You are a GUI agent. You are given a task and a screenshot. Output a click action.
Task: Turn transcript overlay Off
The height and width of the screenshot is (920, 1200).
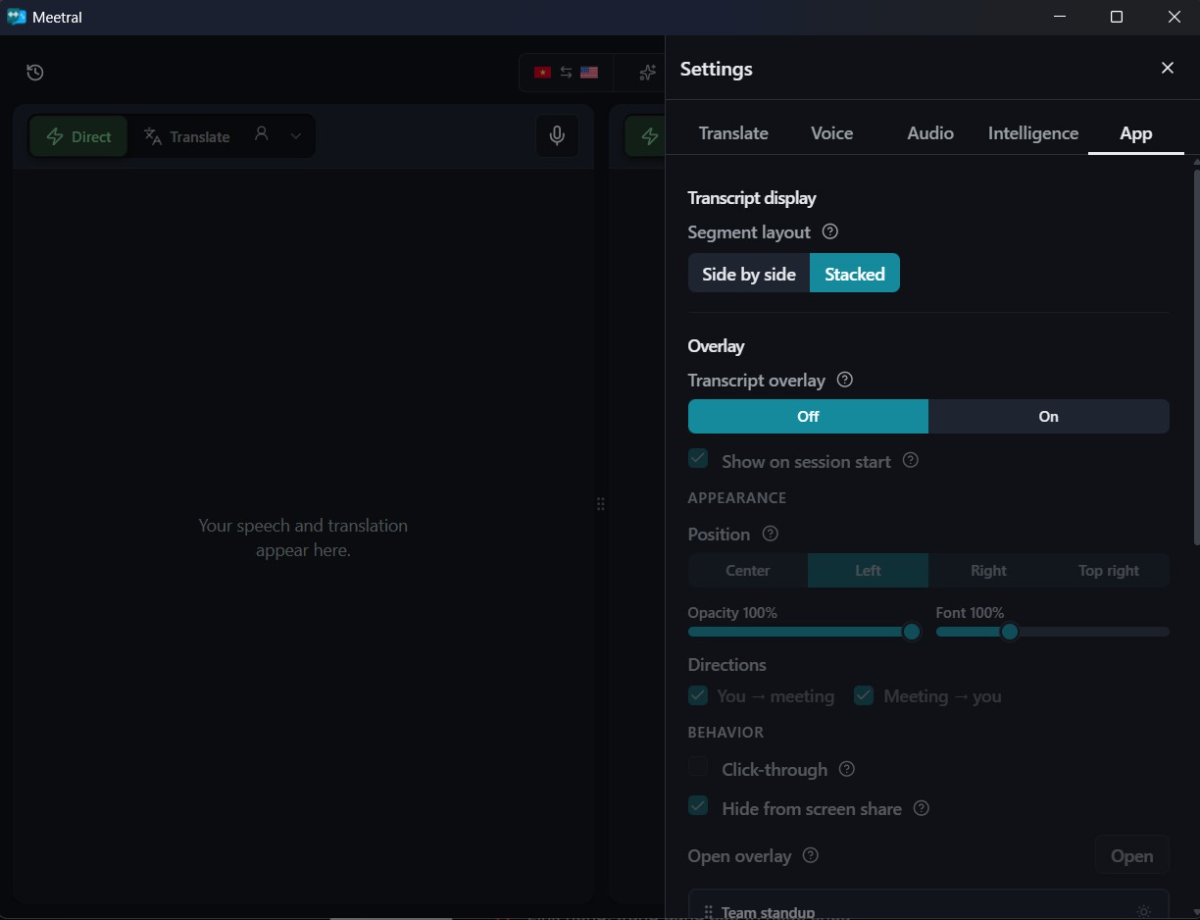(808, 417)
